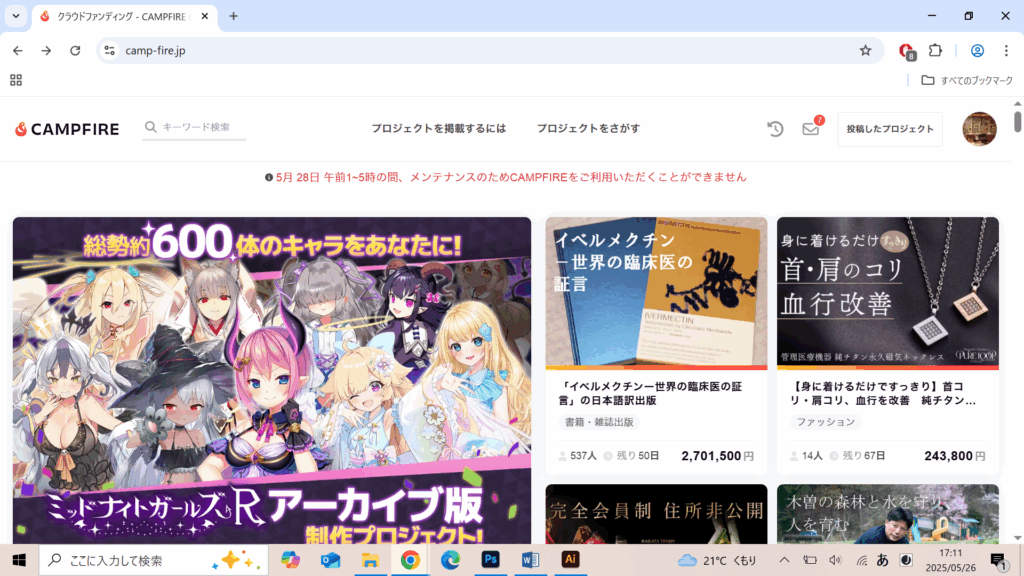Open the user avatar menu
This screenshot has width=1024, height=576.
pyautogui.click(x=979, y=129)
